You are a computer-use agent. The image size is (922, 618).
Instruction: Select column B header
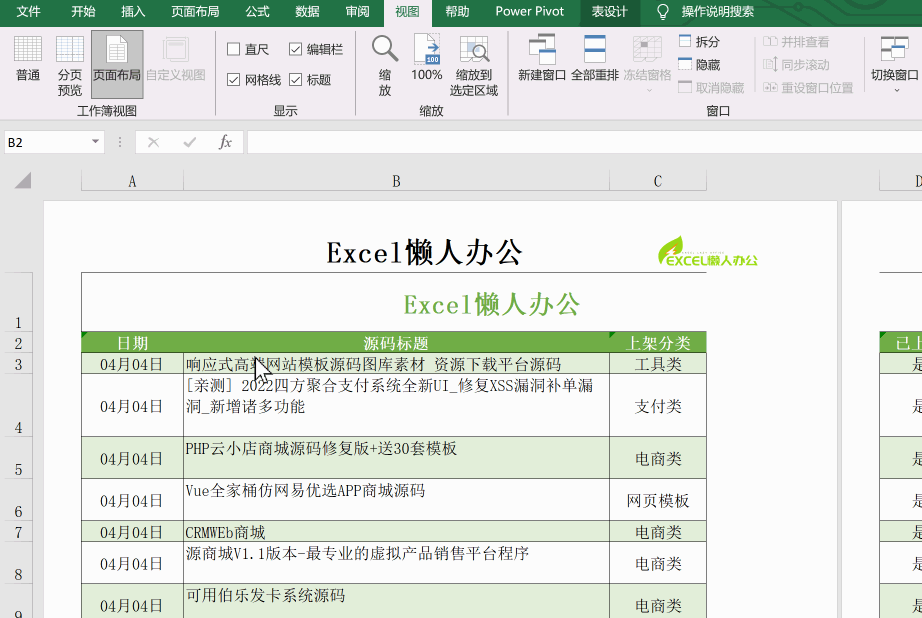pos(396,181)
